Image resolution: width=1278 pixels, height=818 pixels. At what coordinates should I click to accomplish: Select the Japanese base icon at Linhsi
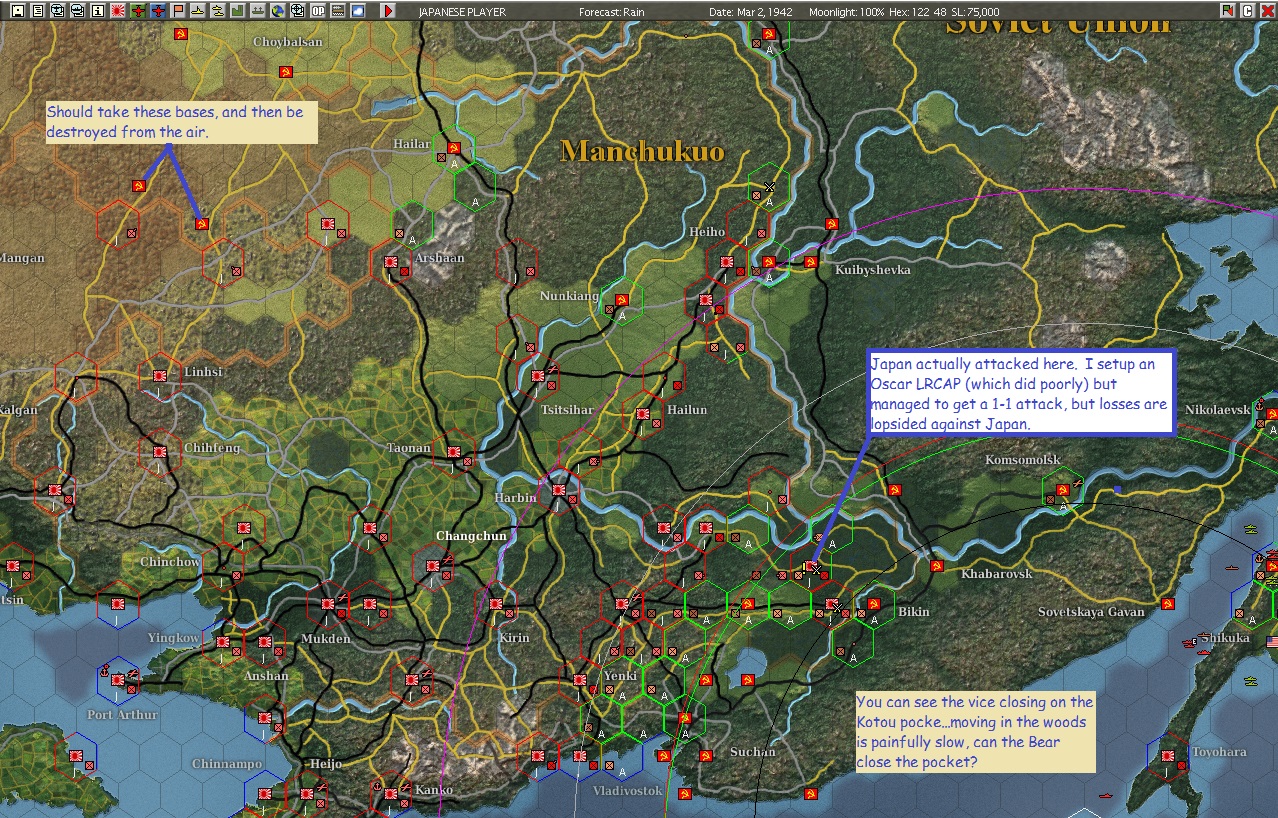(159, 376)
